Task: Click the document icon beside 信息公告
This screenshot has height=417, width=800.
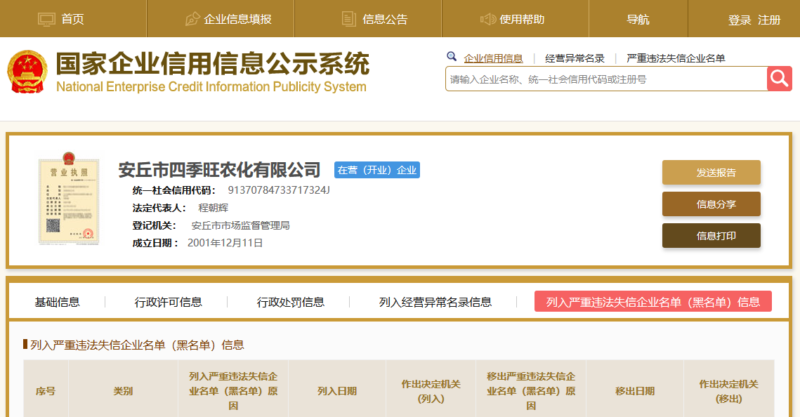Action: (x=348, y=19)
